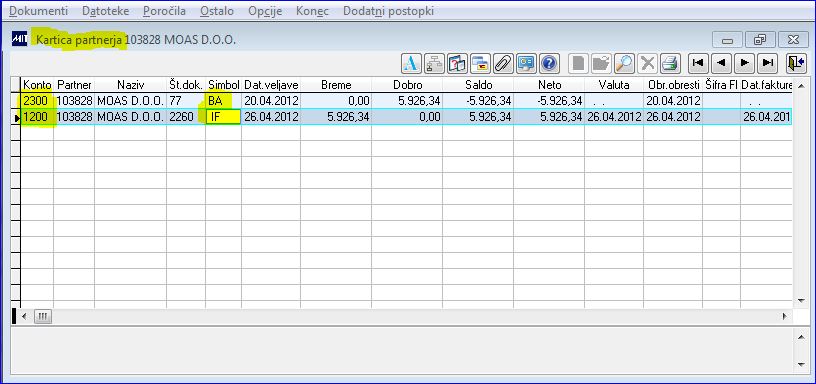Click the horizontal scrollbar right arrow
Screen dimensions: 816x384
[785, 316]
